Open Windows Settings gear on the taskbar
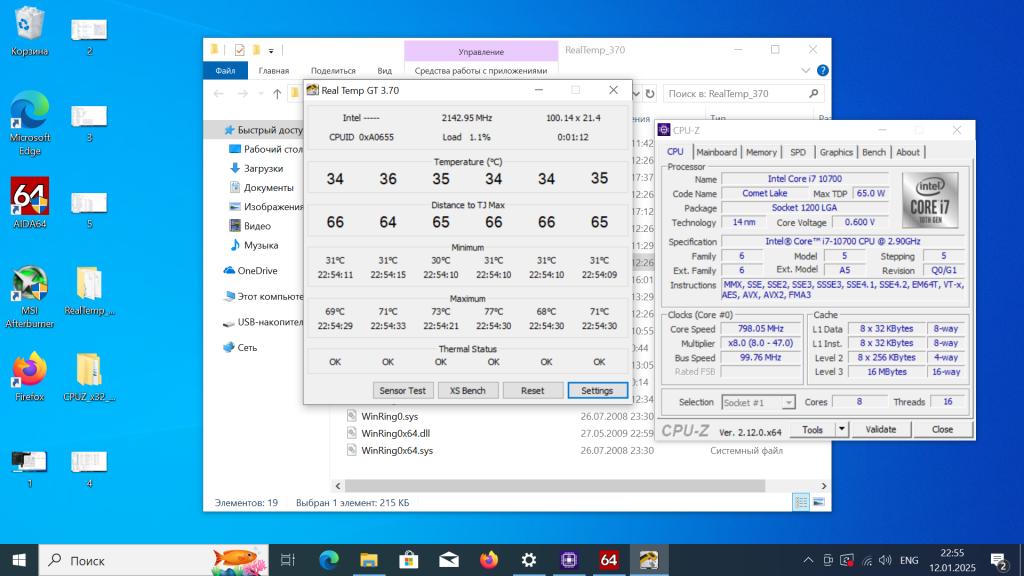Viewport: 1024px width, 576px height. (x=528, y=560)
